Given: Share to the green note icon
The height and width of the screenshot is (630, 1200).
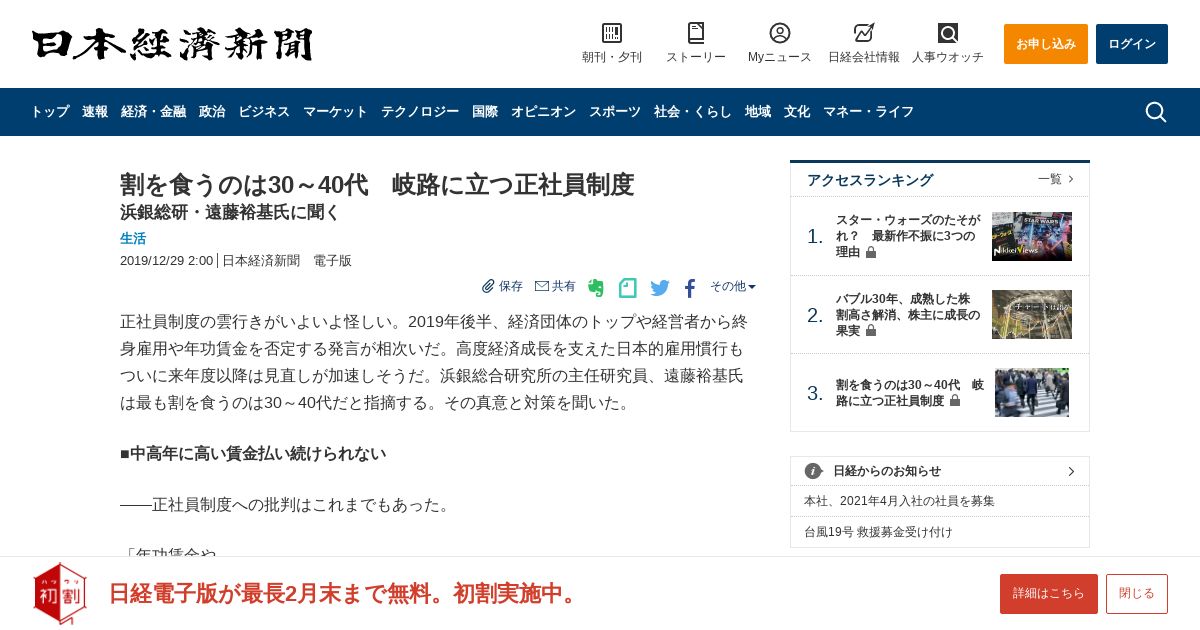Looking at the screenshot, I should pyautogui.click(x=628, y=288).
